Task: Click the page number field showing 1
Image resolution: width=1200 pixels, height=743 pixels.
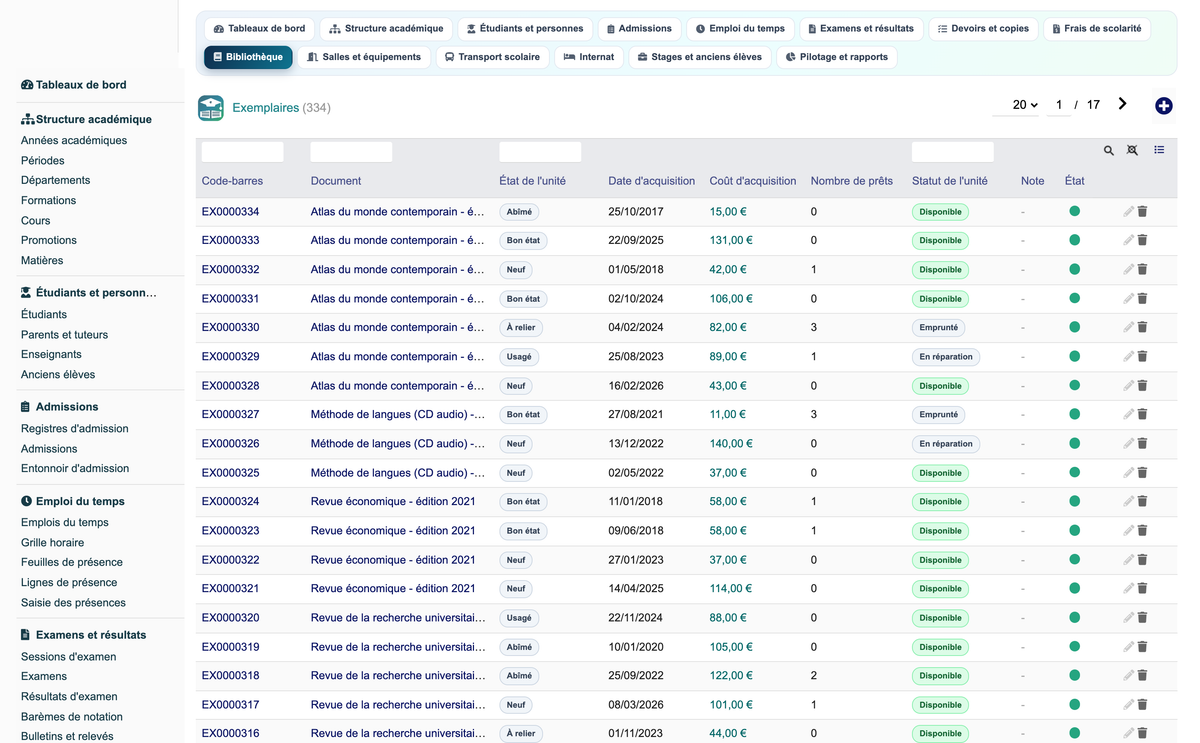Action: click(1059, 105)
